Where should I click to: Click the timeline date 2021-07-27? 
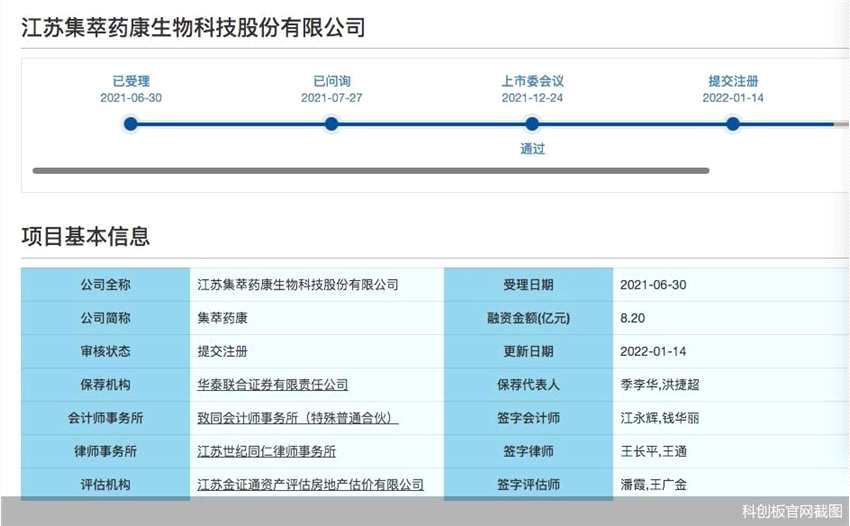tap(332, 98)
